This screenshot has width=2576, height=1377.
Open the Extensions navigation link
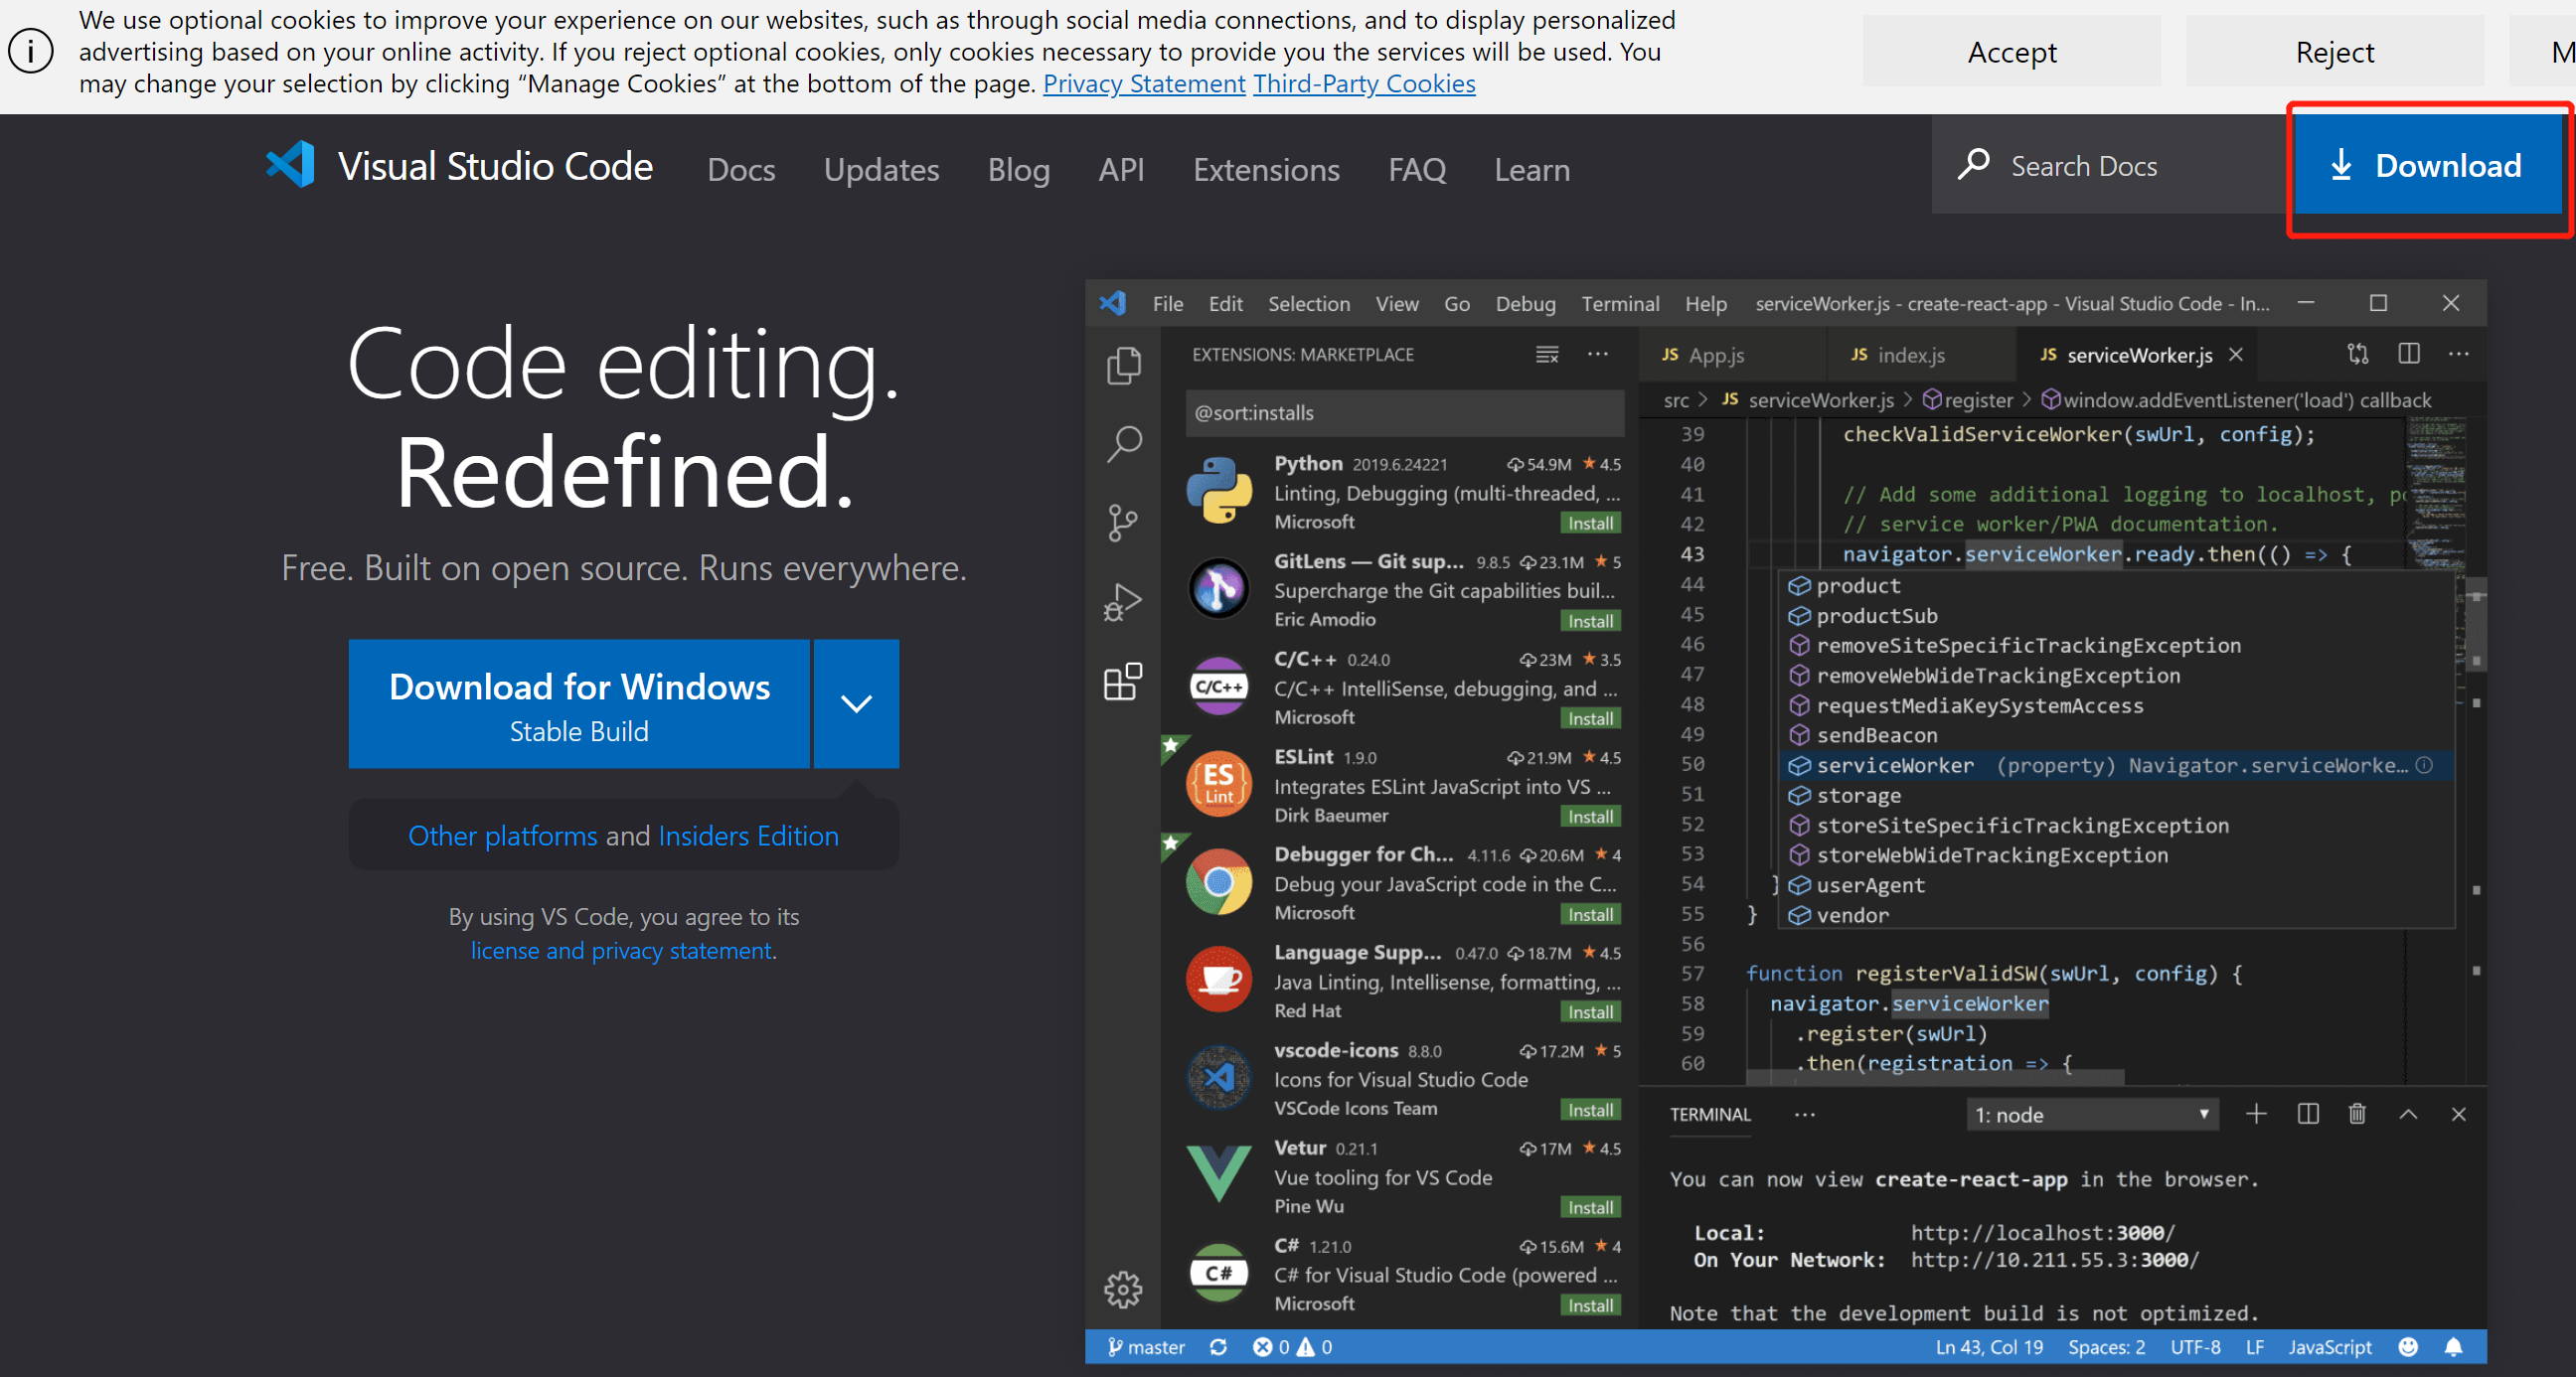click(1265, 170)
